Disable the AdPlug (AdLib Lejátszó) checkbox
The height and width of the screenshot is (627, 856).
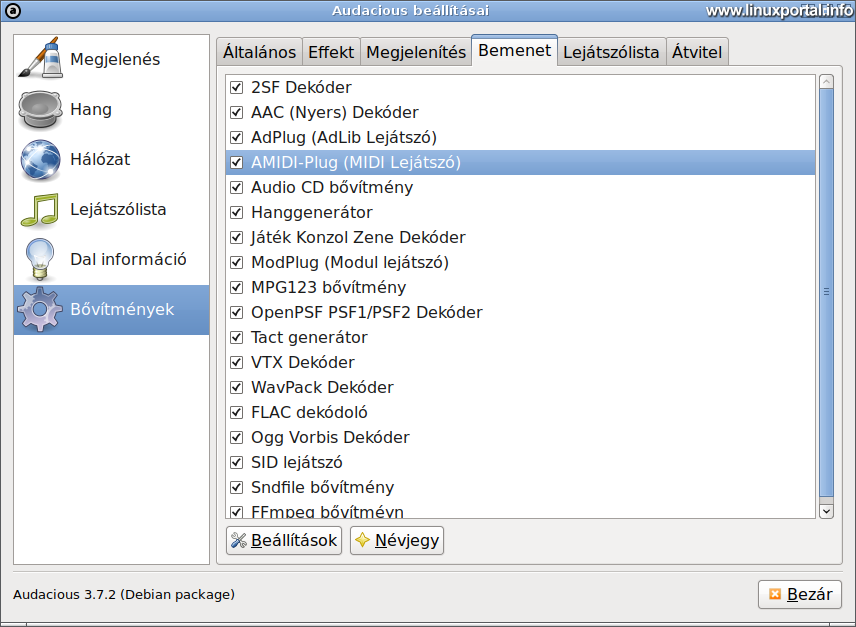236,138
